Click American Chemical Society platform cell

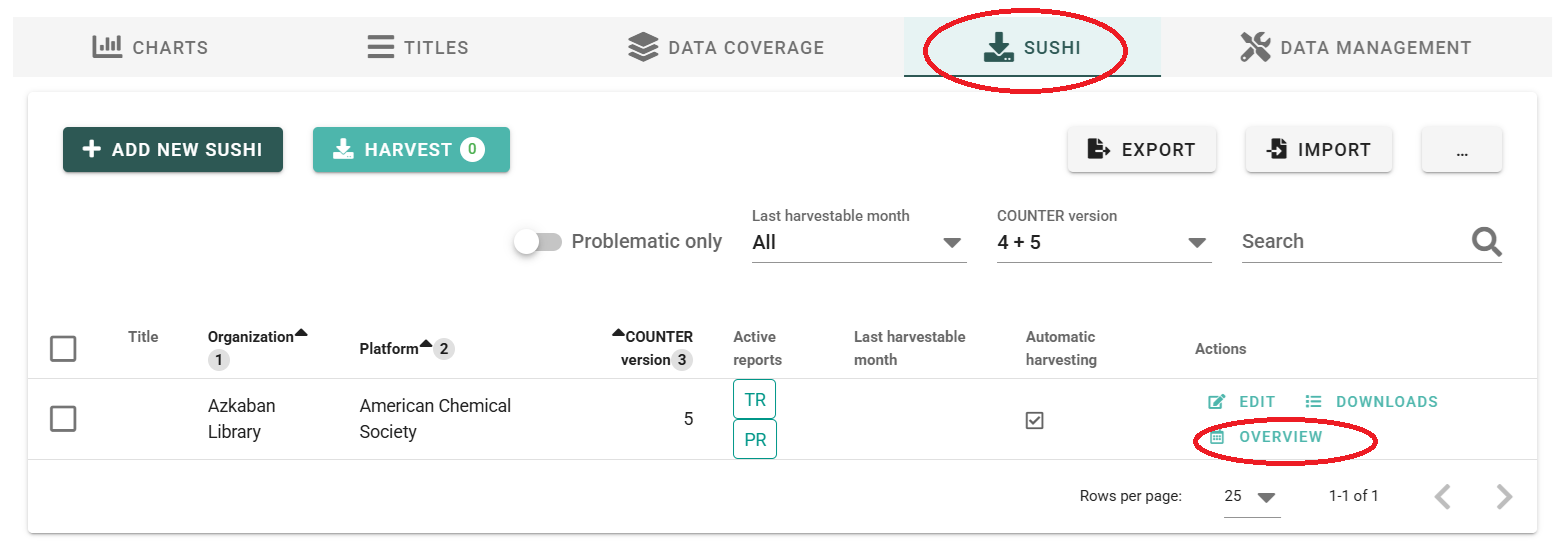(x=435, y=419)
